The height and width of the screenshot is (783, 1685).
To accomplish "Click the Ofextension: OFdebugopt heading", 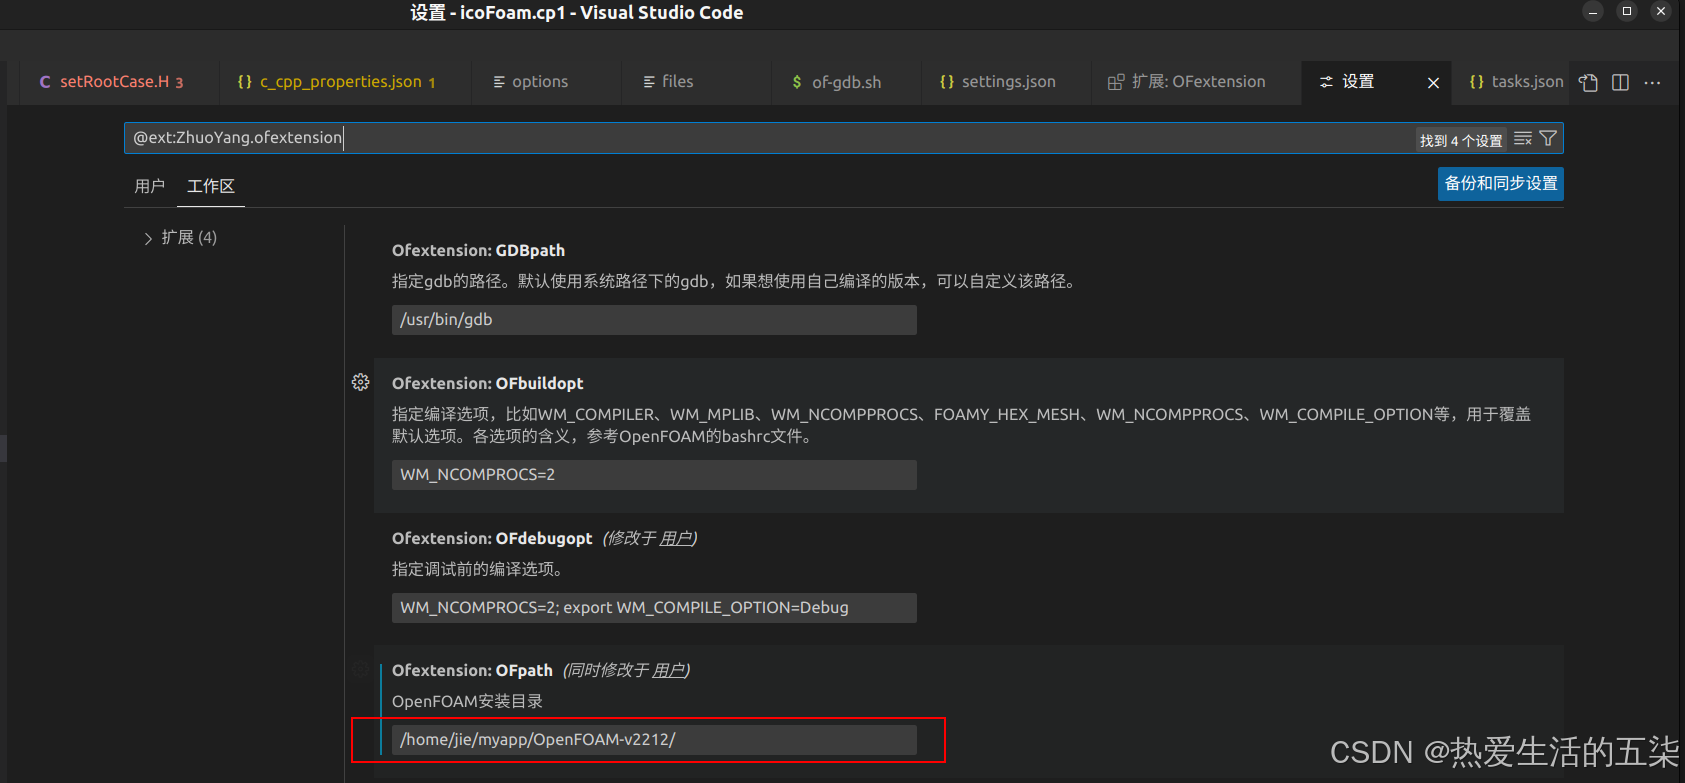I will coord(492,539).
